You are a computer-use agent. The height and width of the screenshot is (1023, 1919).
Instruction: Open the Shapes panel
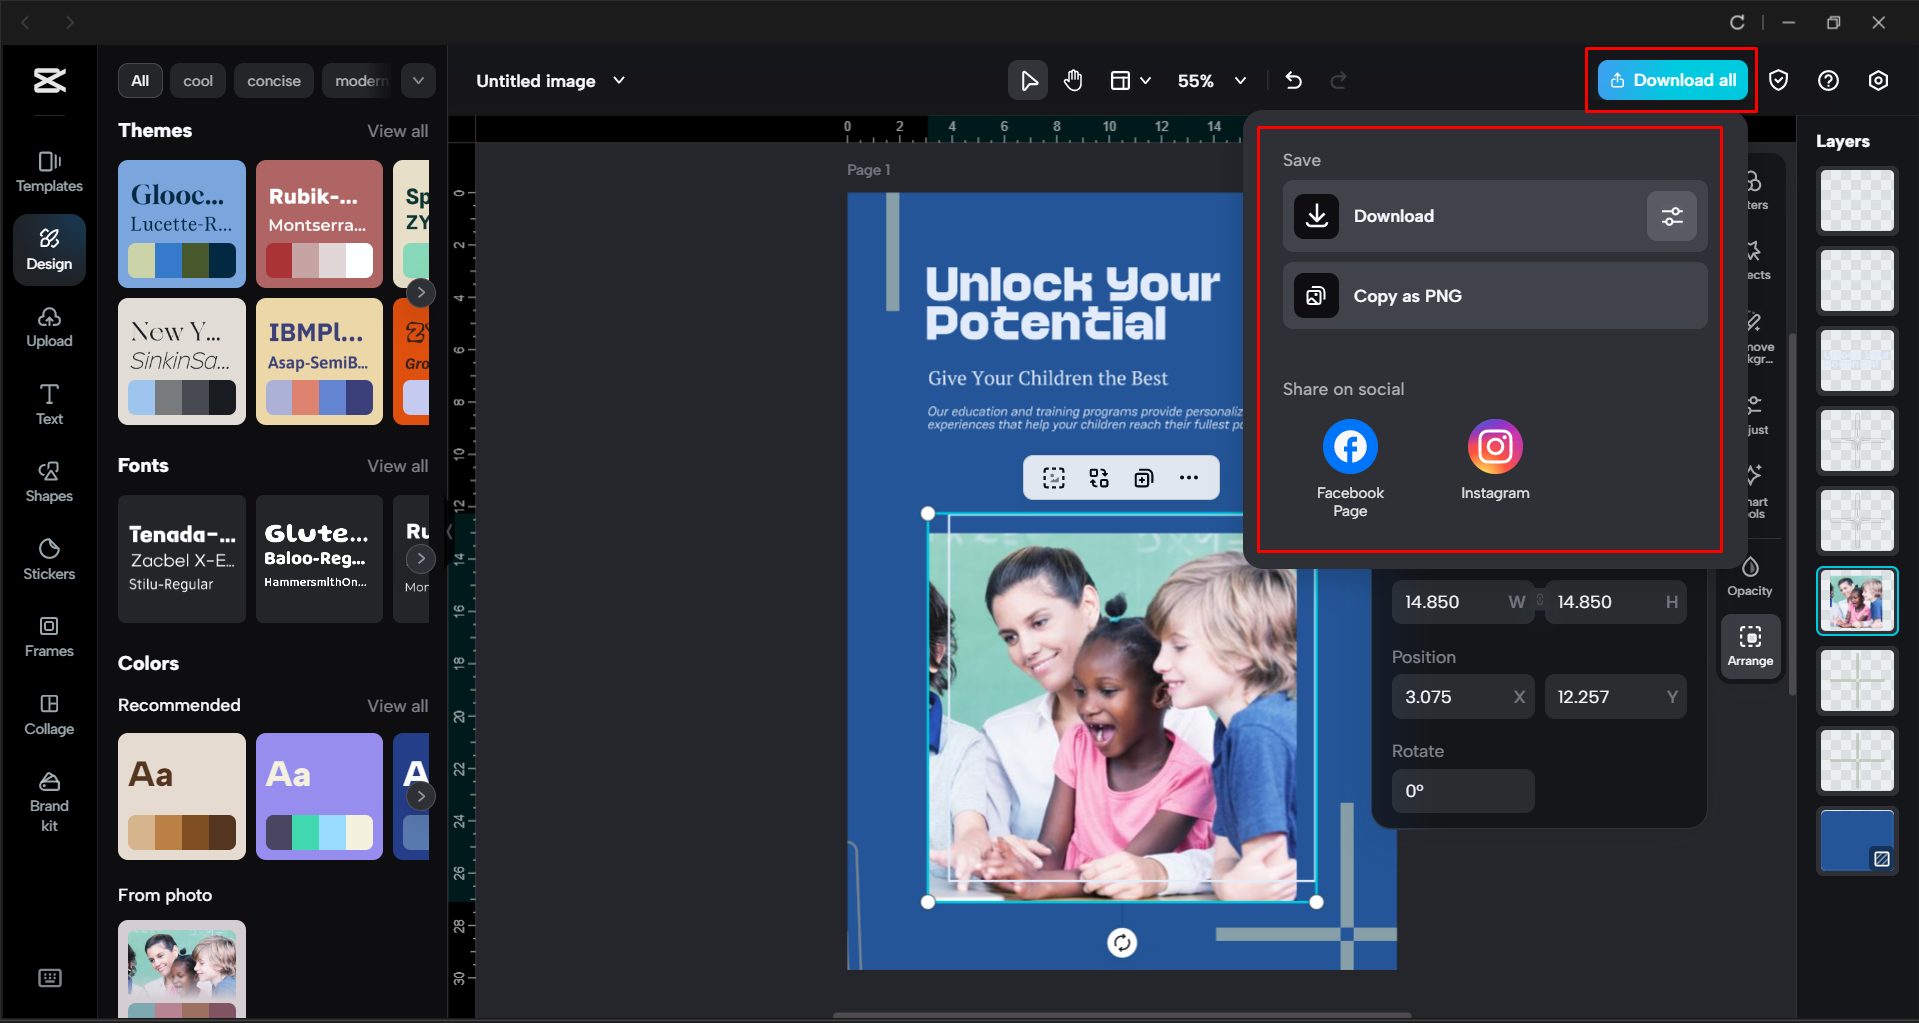49,482
